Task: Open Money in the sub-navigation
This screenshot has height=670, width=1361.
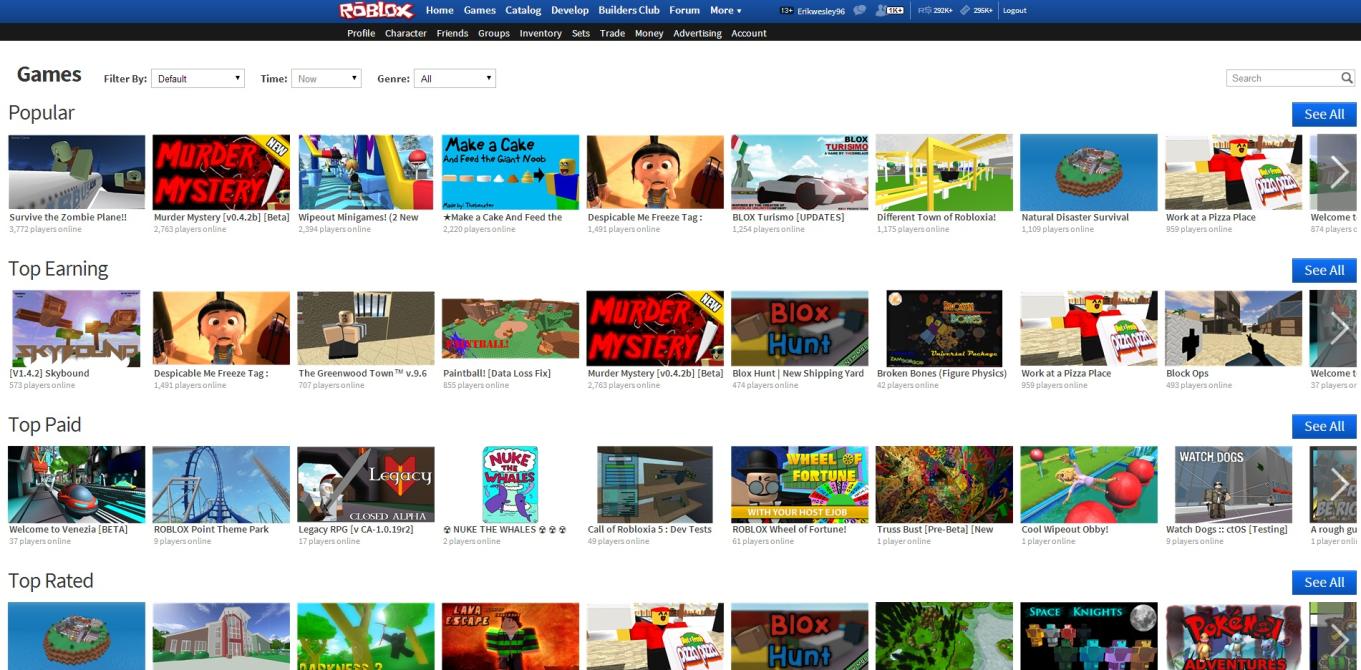Action: coord(649,33)
